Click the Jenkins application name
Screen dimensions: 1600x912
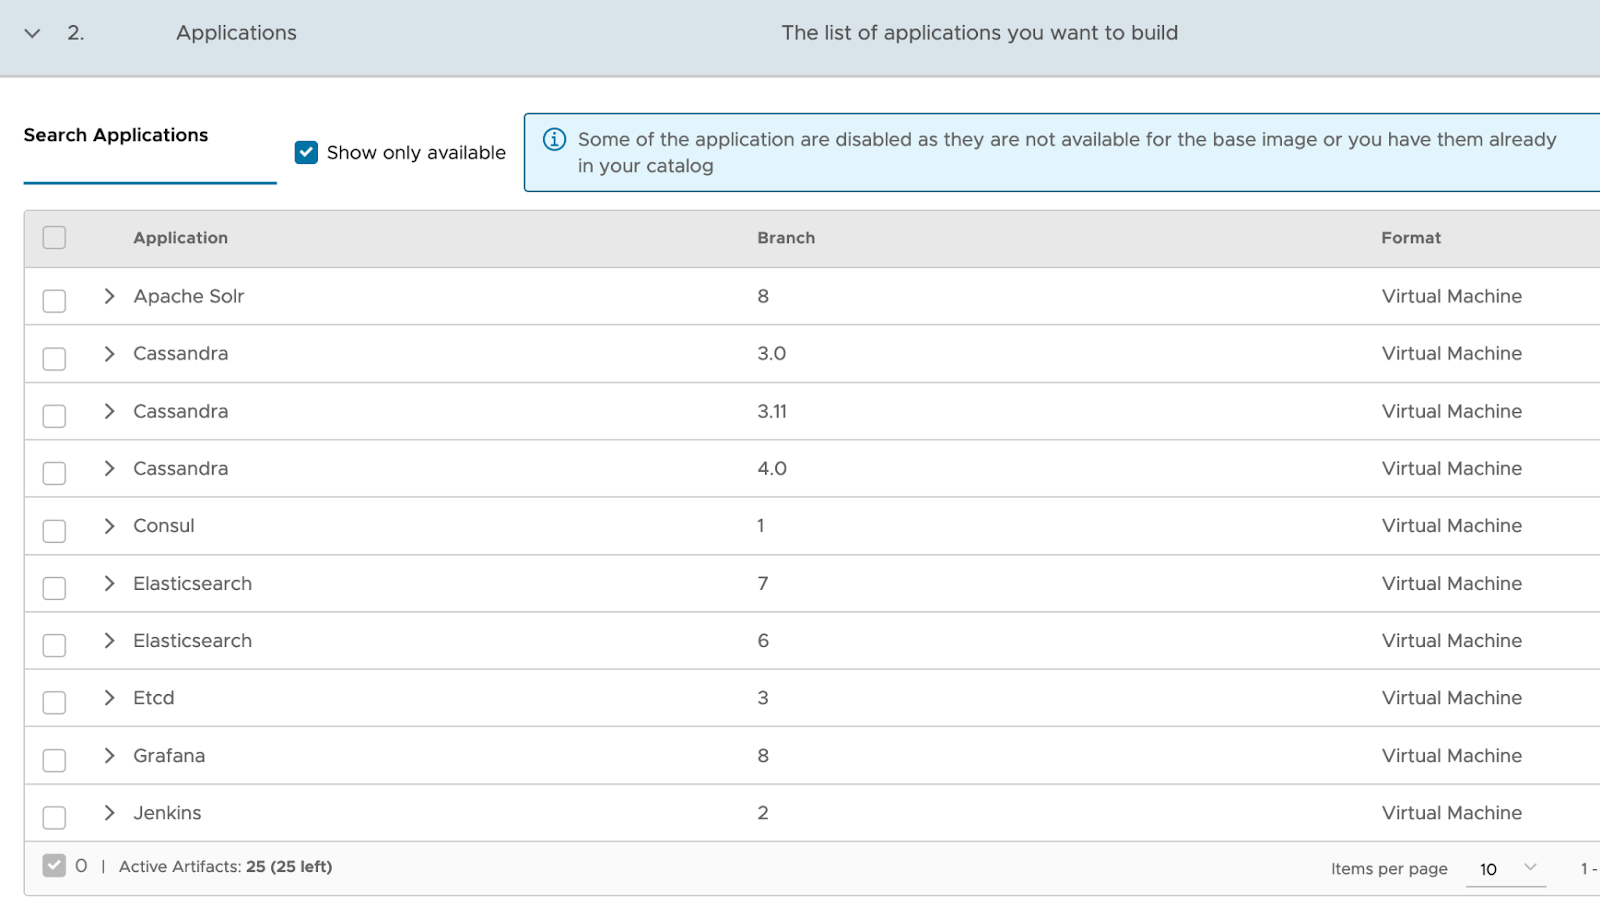coord(167,813)
